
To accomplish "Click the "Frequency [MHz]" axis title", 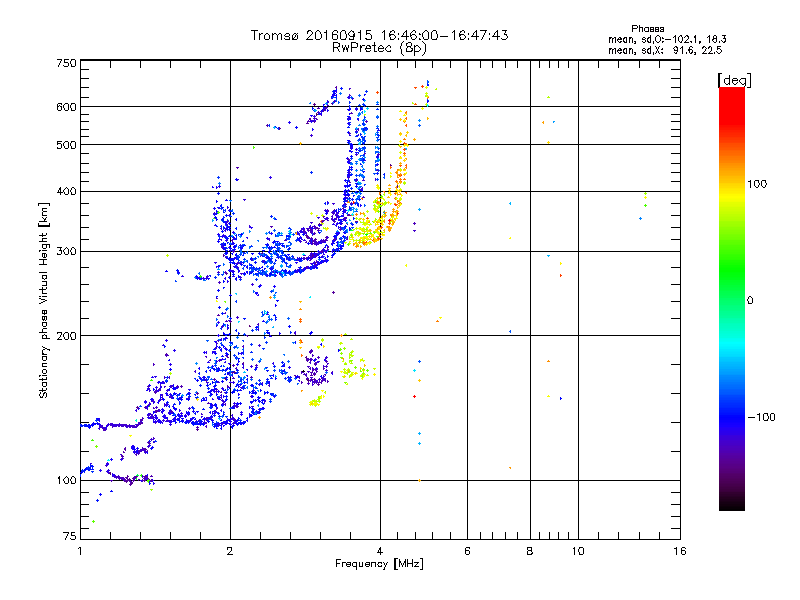I will 379,564.
